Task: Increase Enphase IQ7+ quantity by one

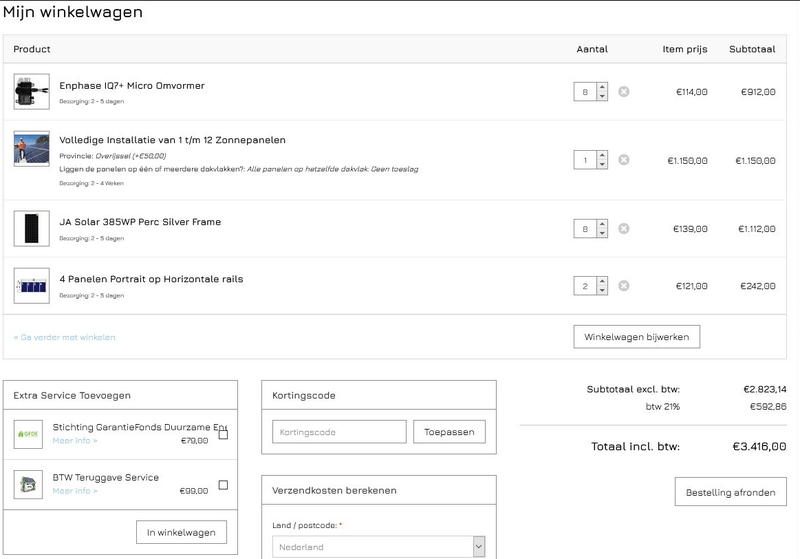Action: pyautogui.click(x=602, y=87)
